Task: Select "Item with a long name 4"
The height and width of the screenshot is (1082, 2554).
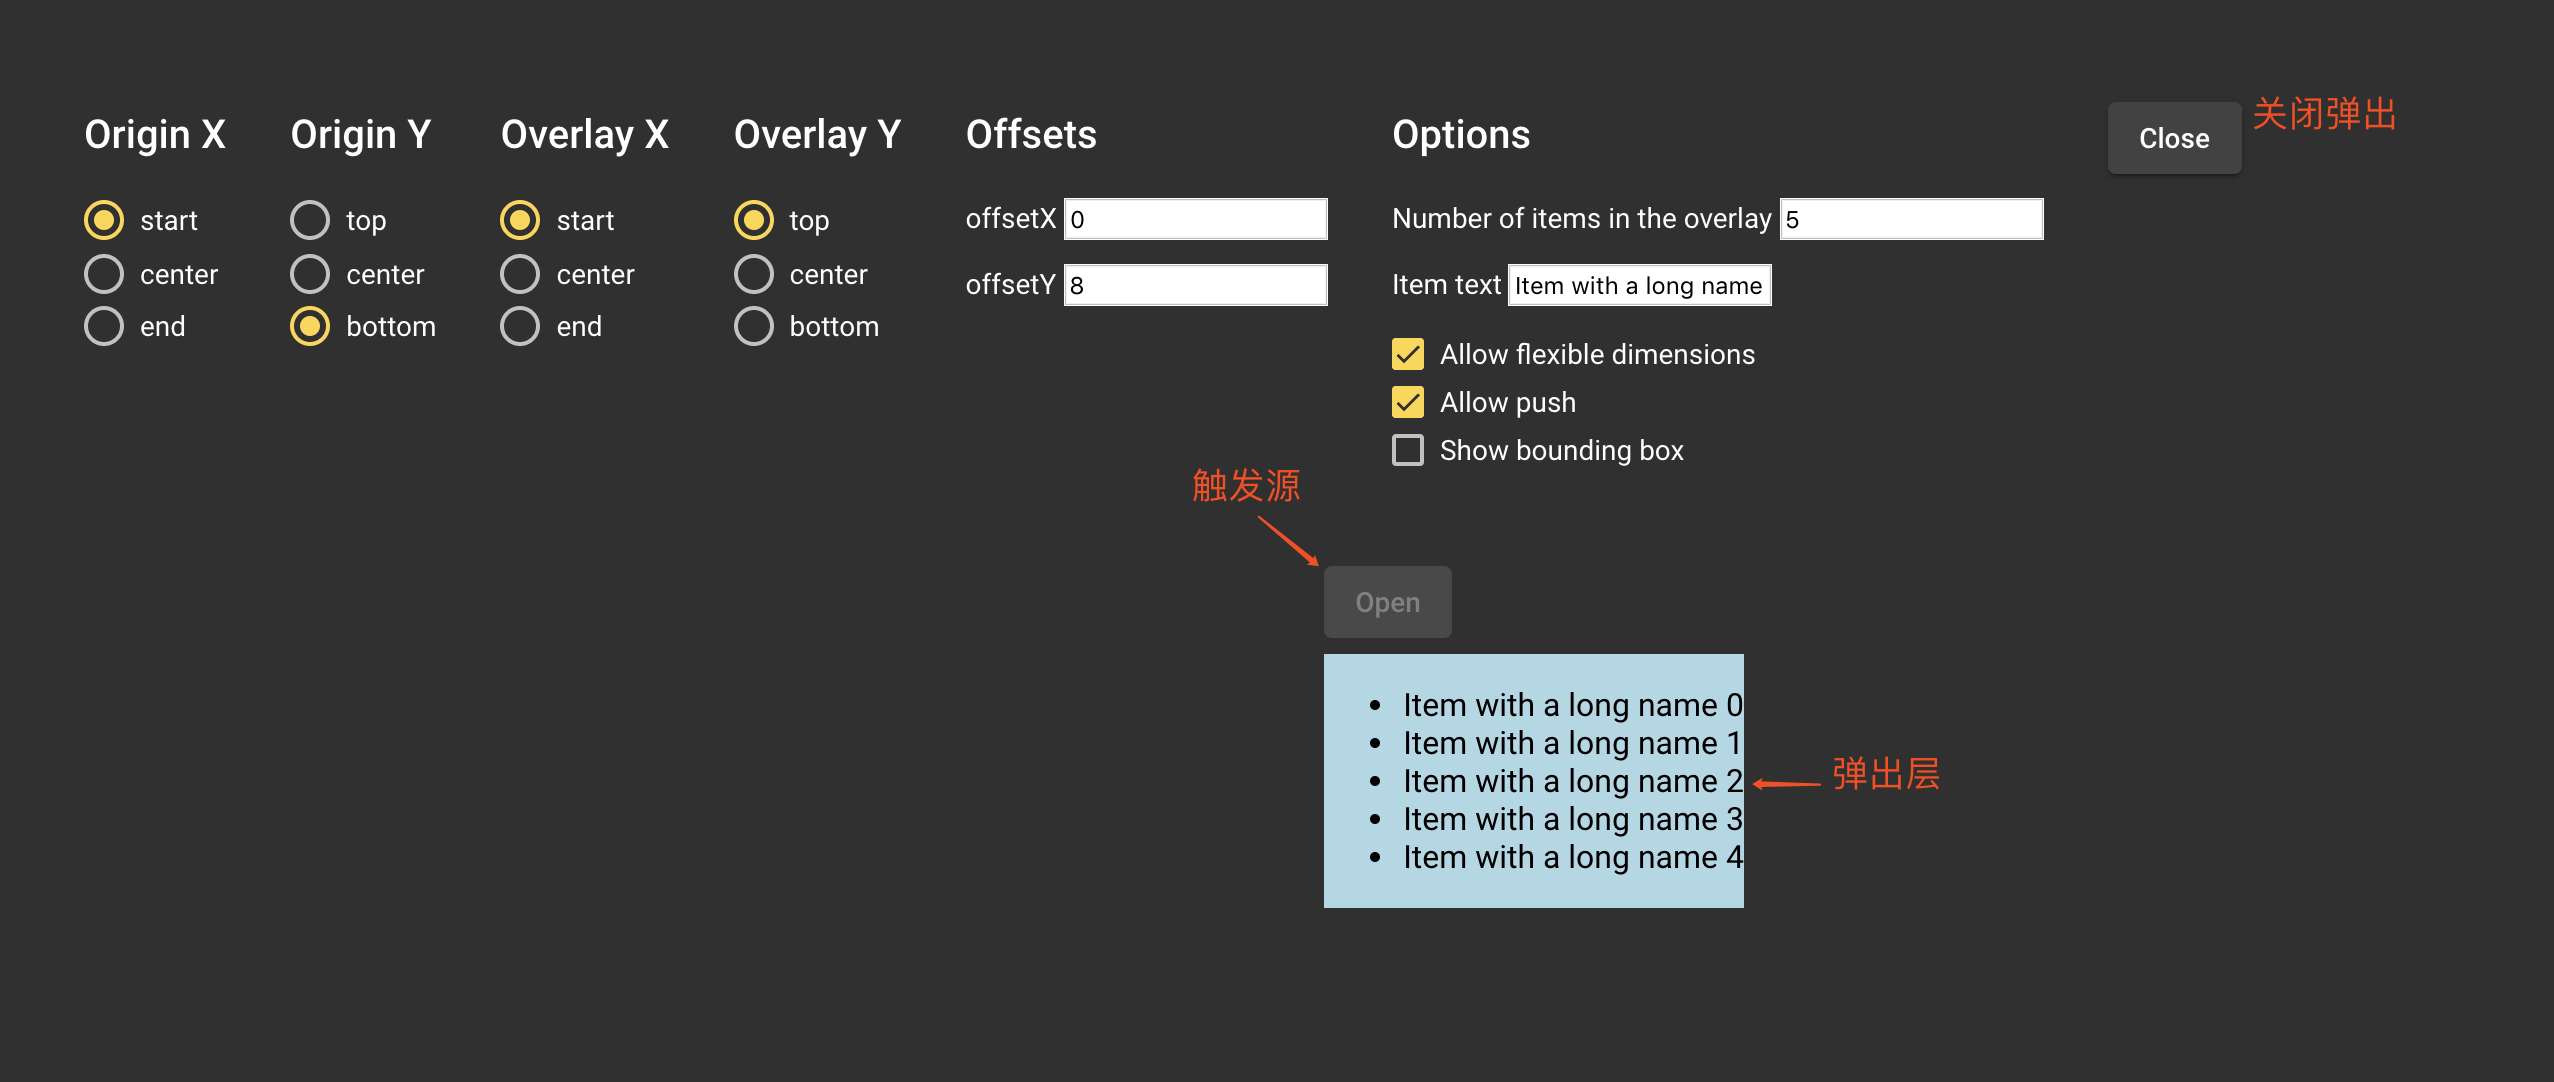Action: point(1570,856)
